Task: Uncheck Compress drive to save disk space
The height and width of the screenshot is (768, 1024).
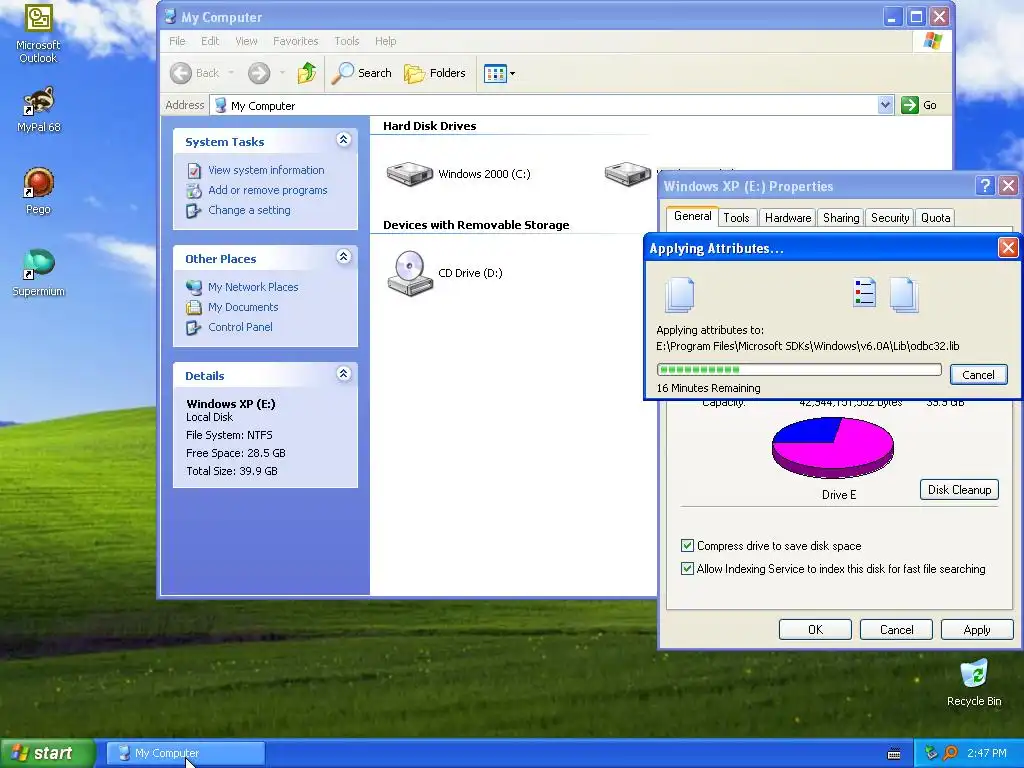Action: point(687,545)
